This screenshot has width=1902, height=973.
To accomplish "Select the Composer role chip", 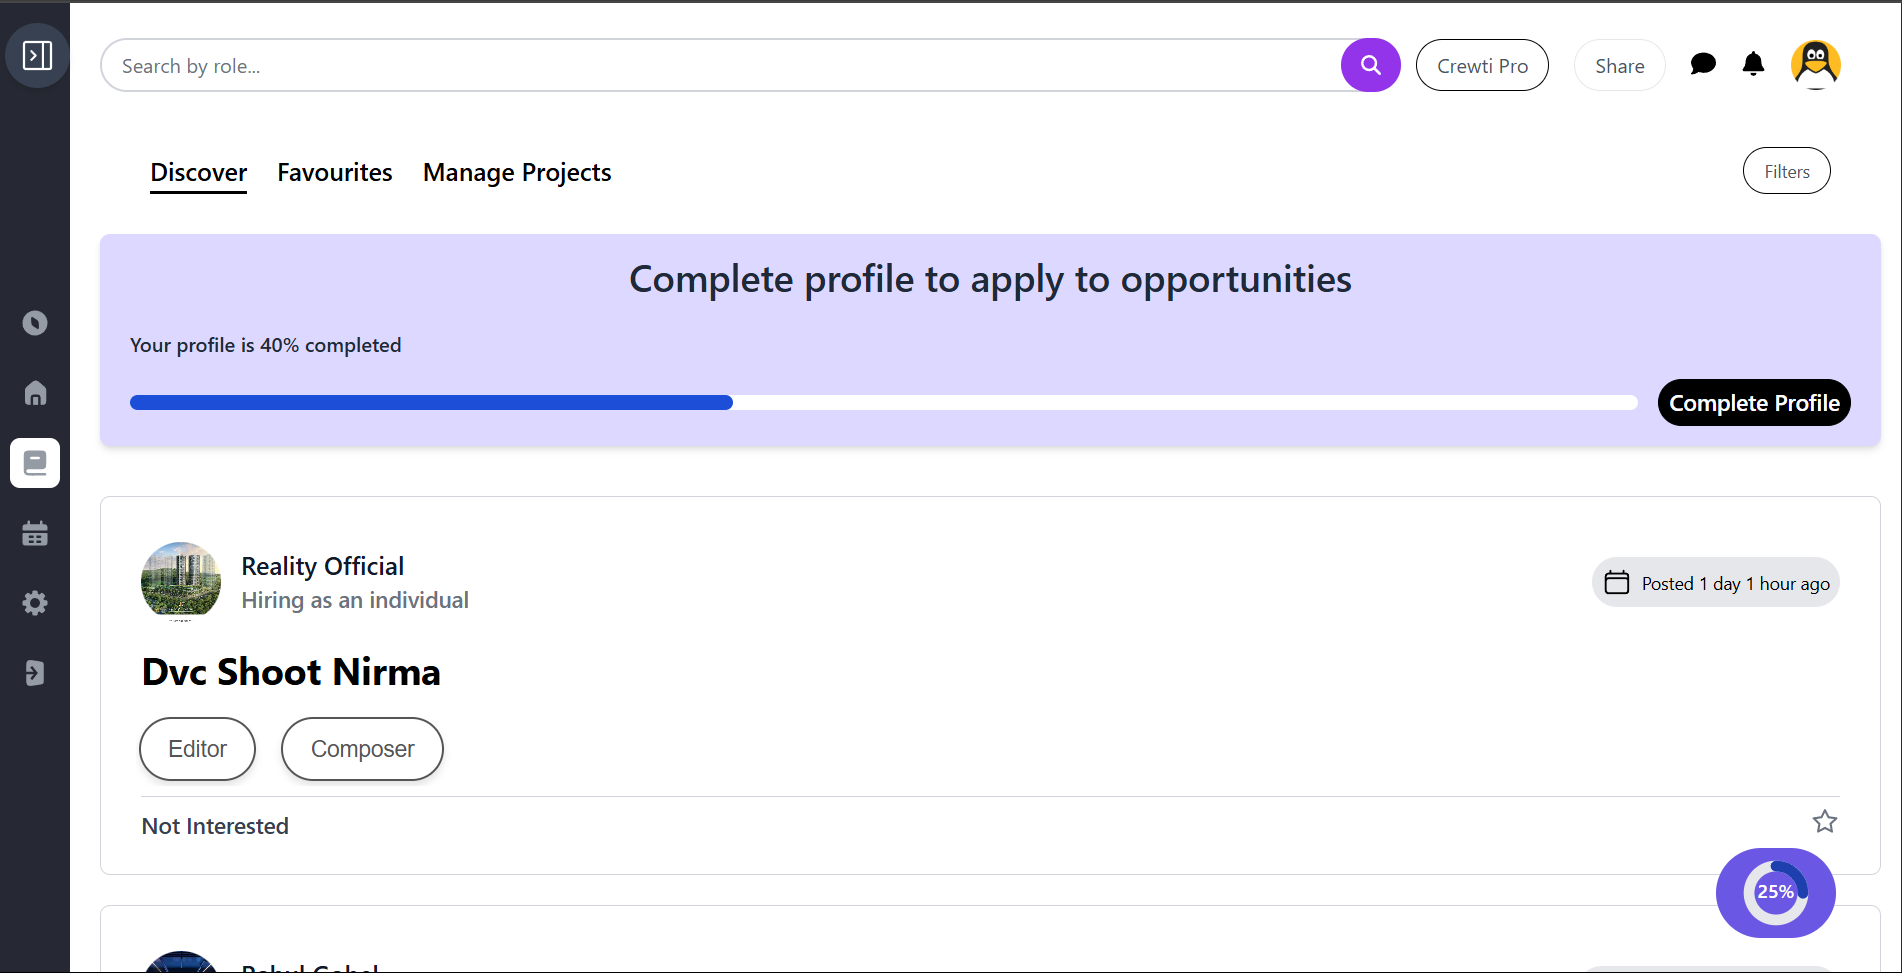I will pyautogui.click(x=362, y=749).
